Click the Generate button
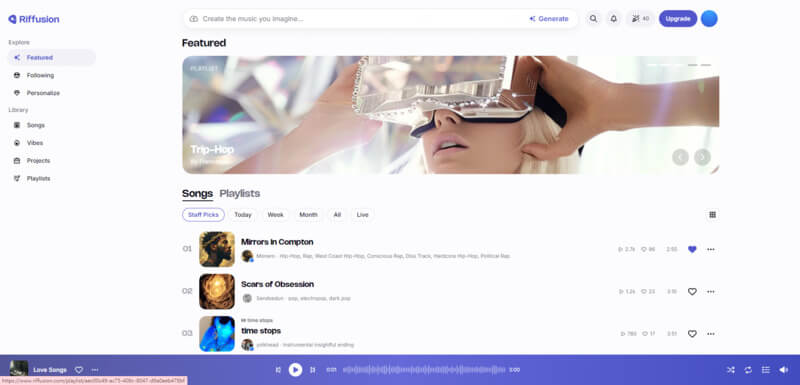 point(549,19)
